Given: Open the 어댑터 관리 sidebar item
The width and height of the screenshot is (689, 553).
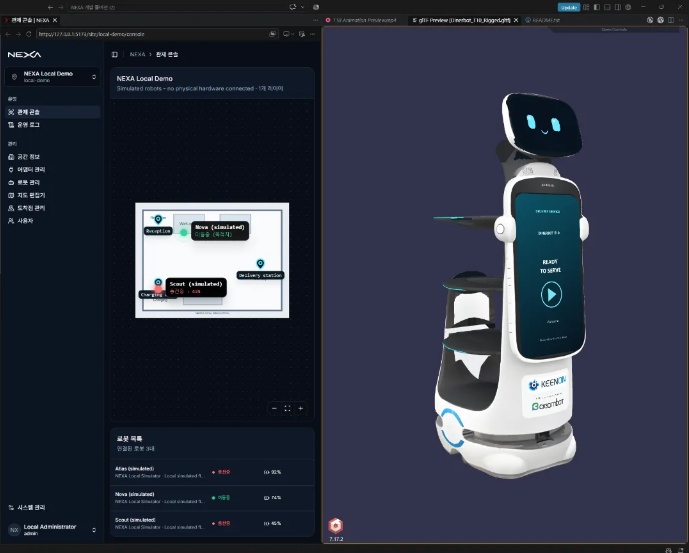Looking at the screenshot, I should tap(53, 169).
